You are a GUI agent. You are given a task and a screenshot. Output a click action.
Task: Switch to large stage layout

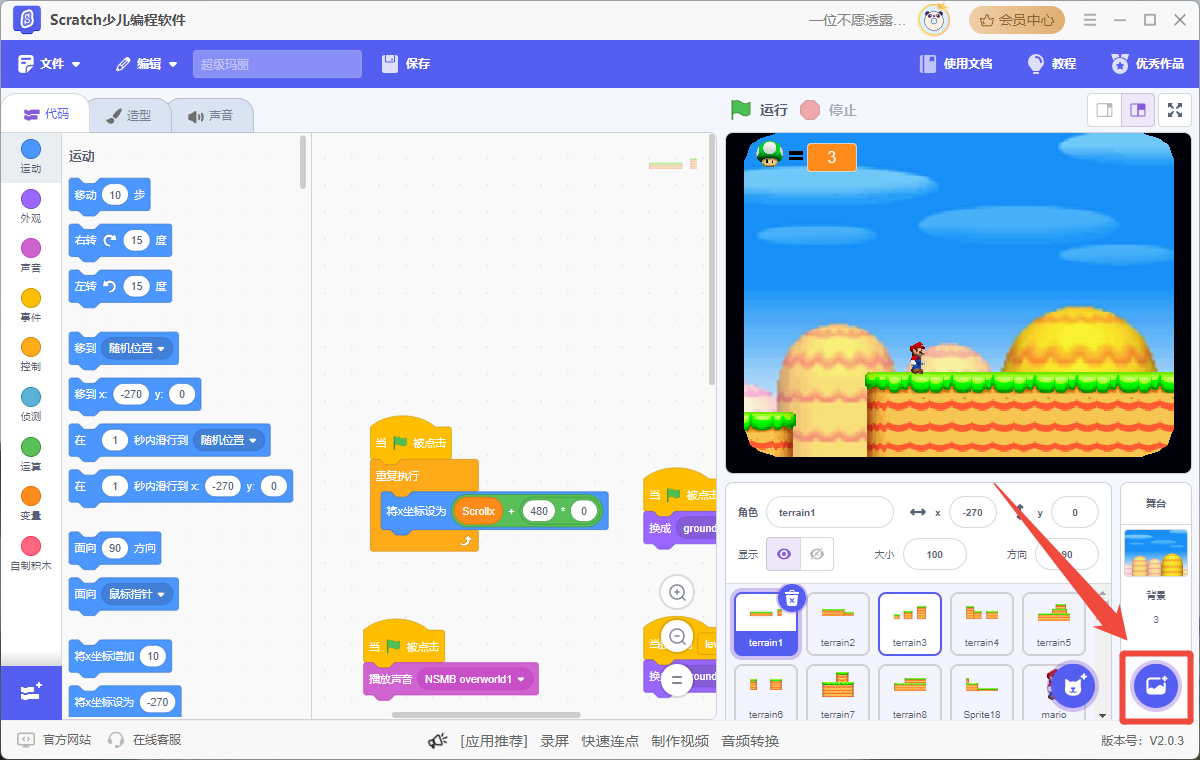(x=1138, y=110)
